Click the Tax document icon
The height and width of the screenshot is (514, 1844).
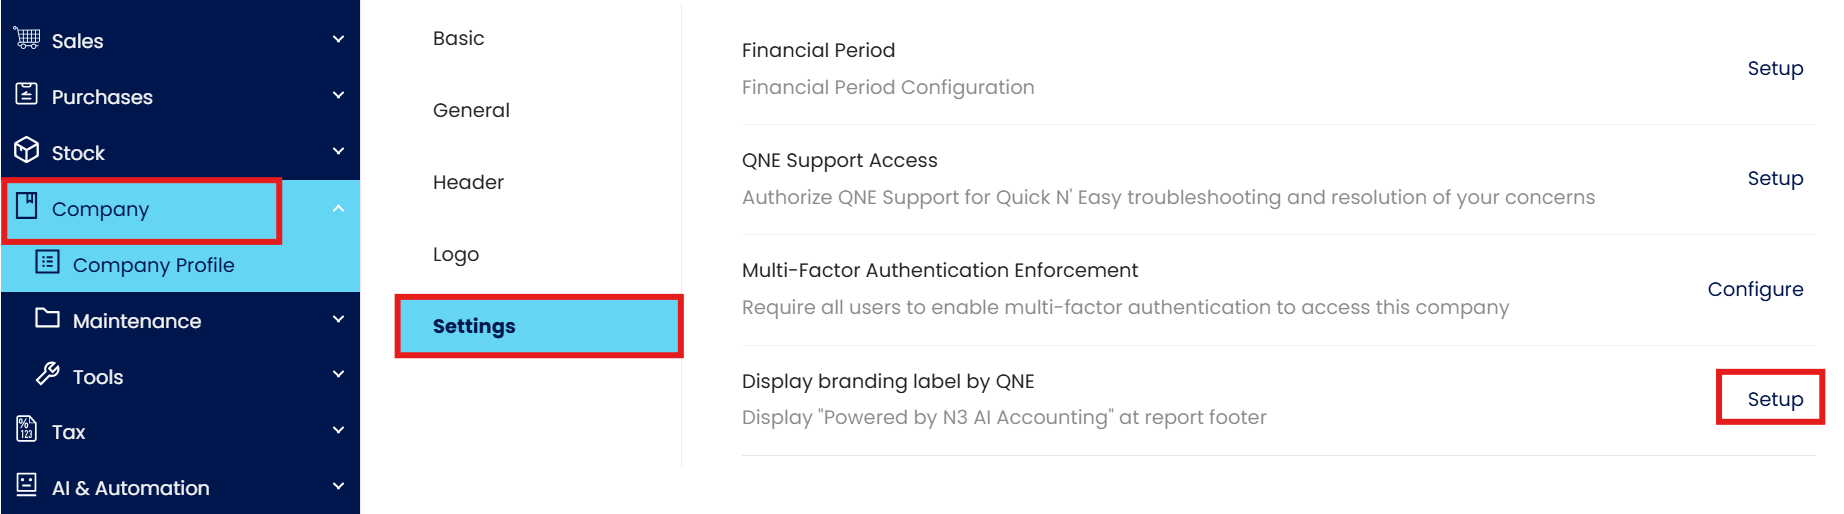[x=27, y=430]
